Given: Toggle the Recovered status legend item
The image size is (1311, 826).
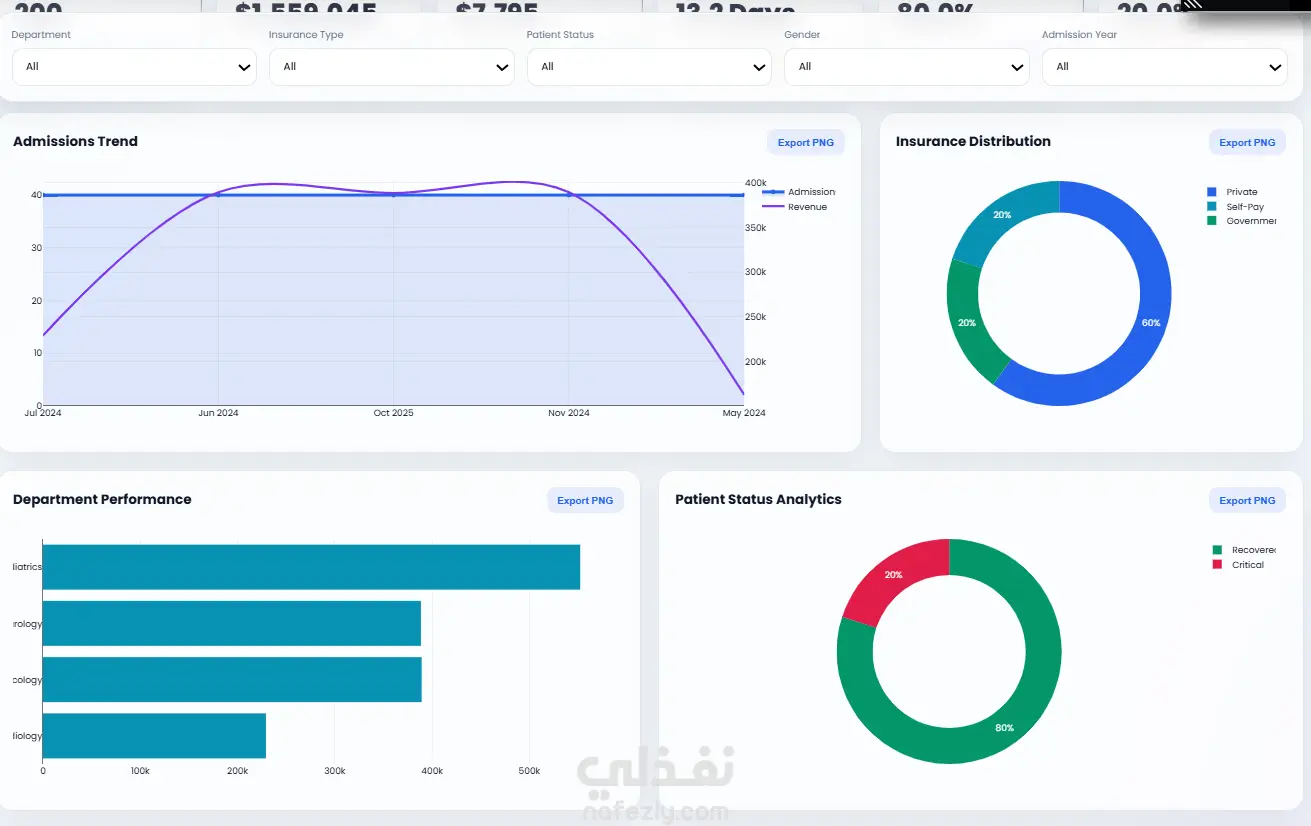Looking at the screenshot, I should pyautogui.click(x=1243, y=550).
